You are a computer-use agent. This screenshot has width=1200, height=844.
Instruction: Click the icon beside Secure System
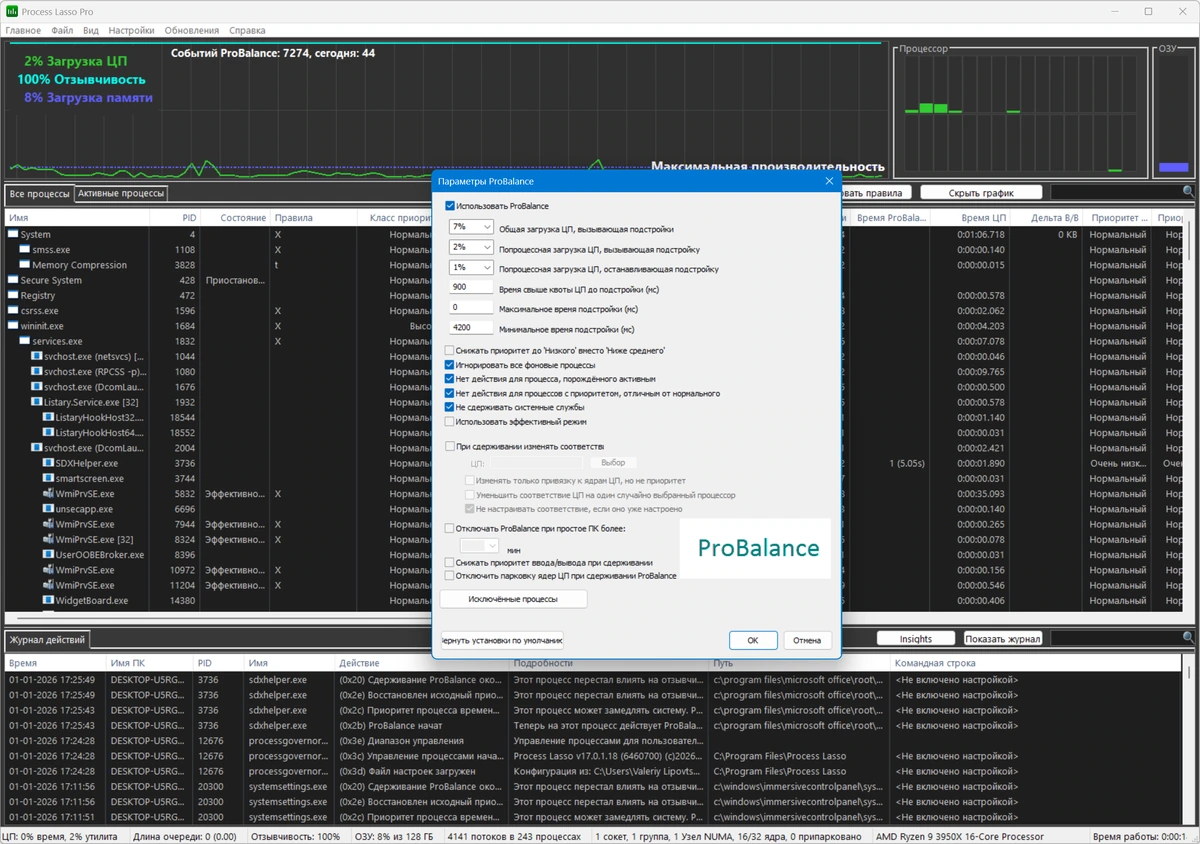point(13,280)
